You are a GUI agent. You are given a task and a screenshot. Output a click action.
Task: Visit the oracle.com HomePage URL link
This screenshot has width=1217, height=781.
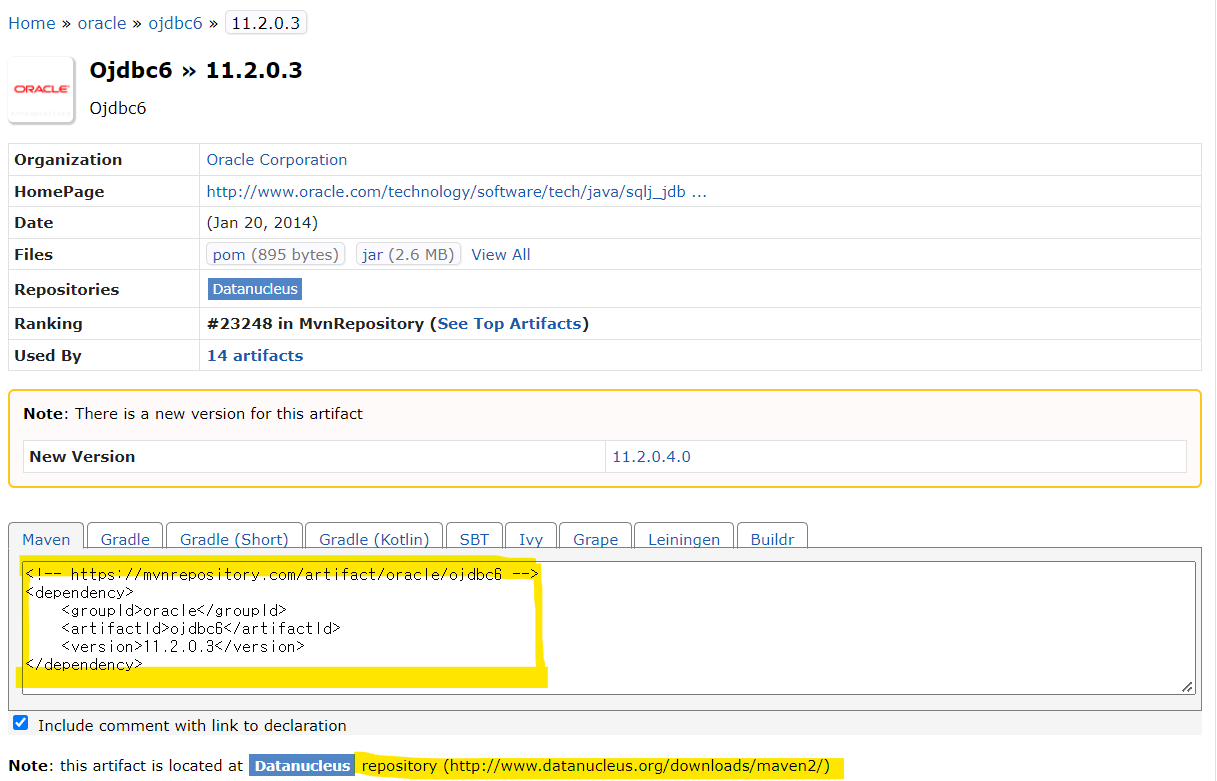click(456, 192)
